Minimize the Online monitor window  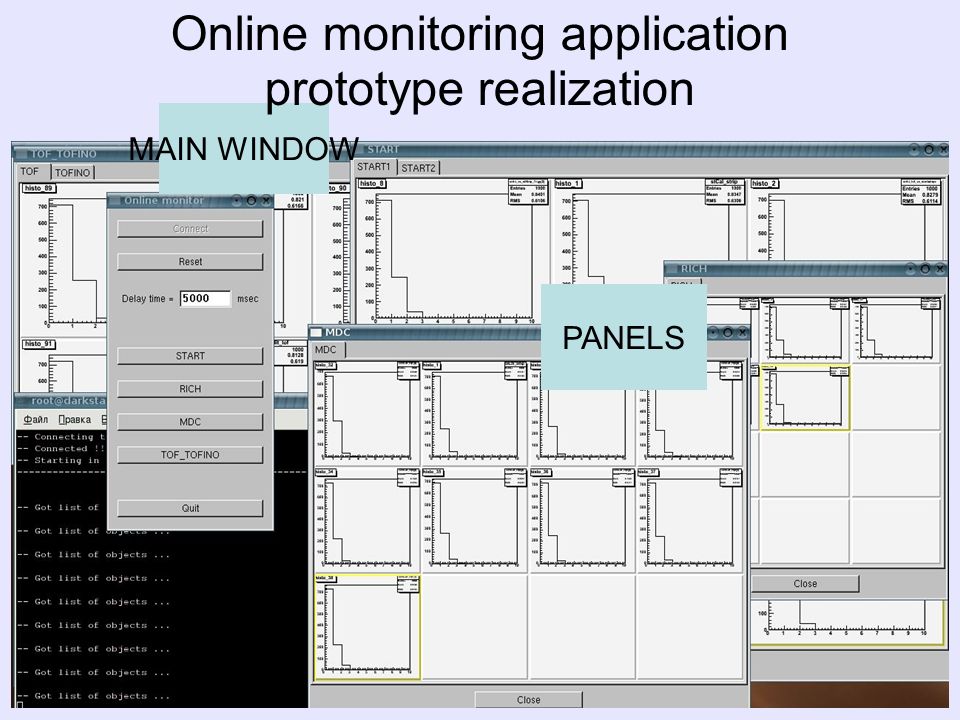pyautogui.click(x=237, y=200)
